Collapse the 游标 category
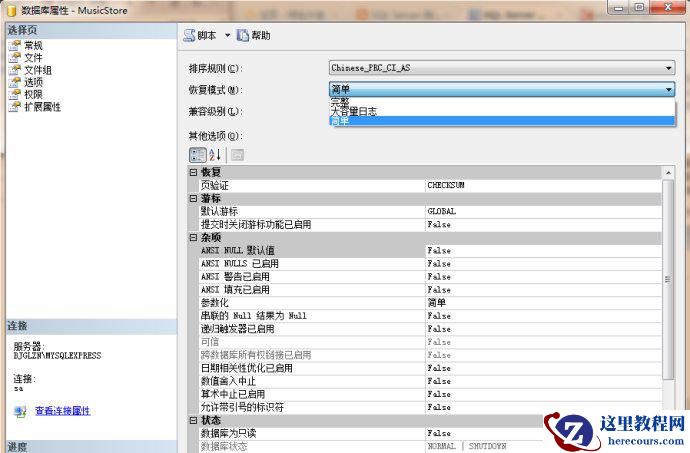Screen dimensions: 690x453 (x=193, y=199)
